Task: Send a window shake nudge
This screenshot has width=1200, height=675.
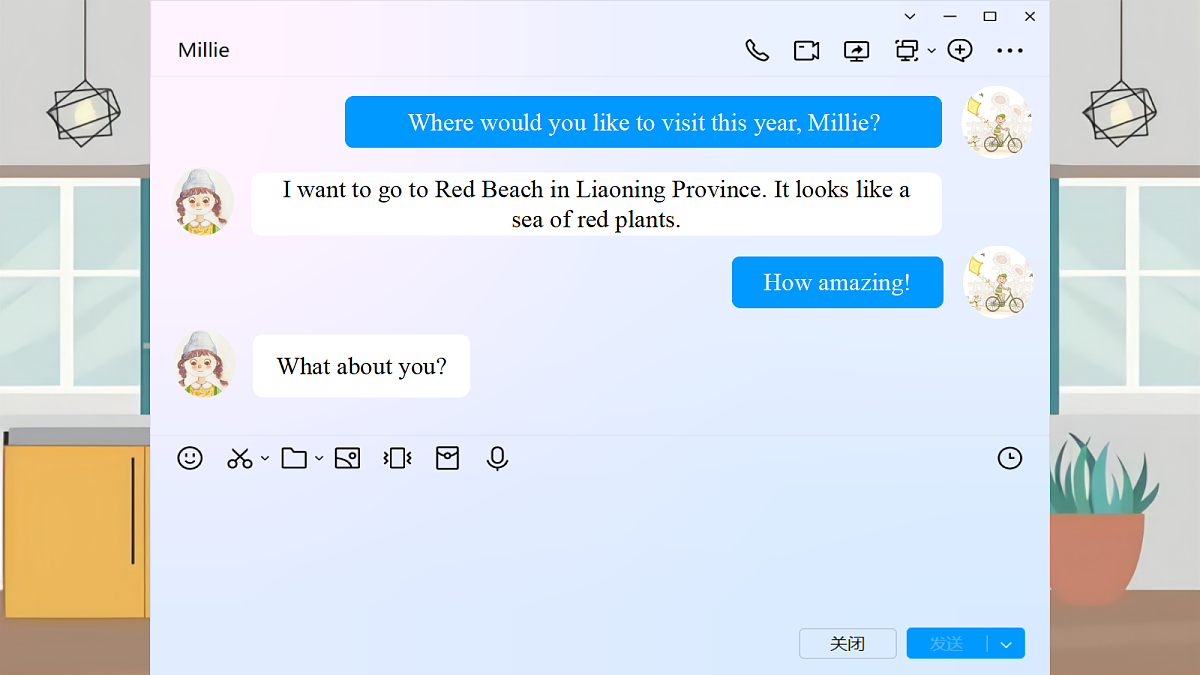Action: 397,458
